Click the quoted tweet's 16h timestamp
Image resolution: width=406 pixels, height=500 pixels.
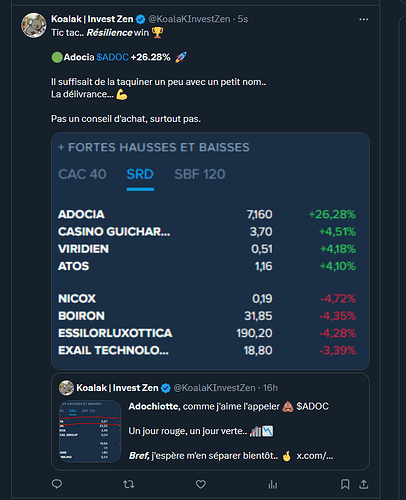270,388
